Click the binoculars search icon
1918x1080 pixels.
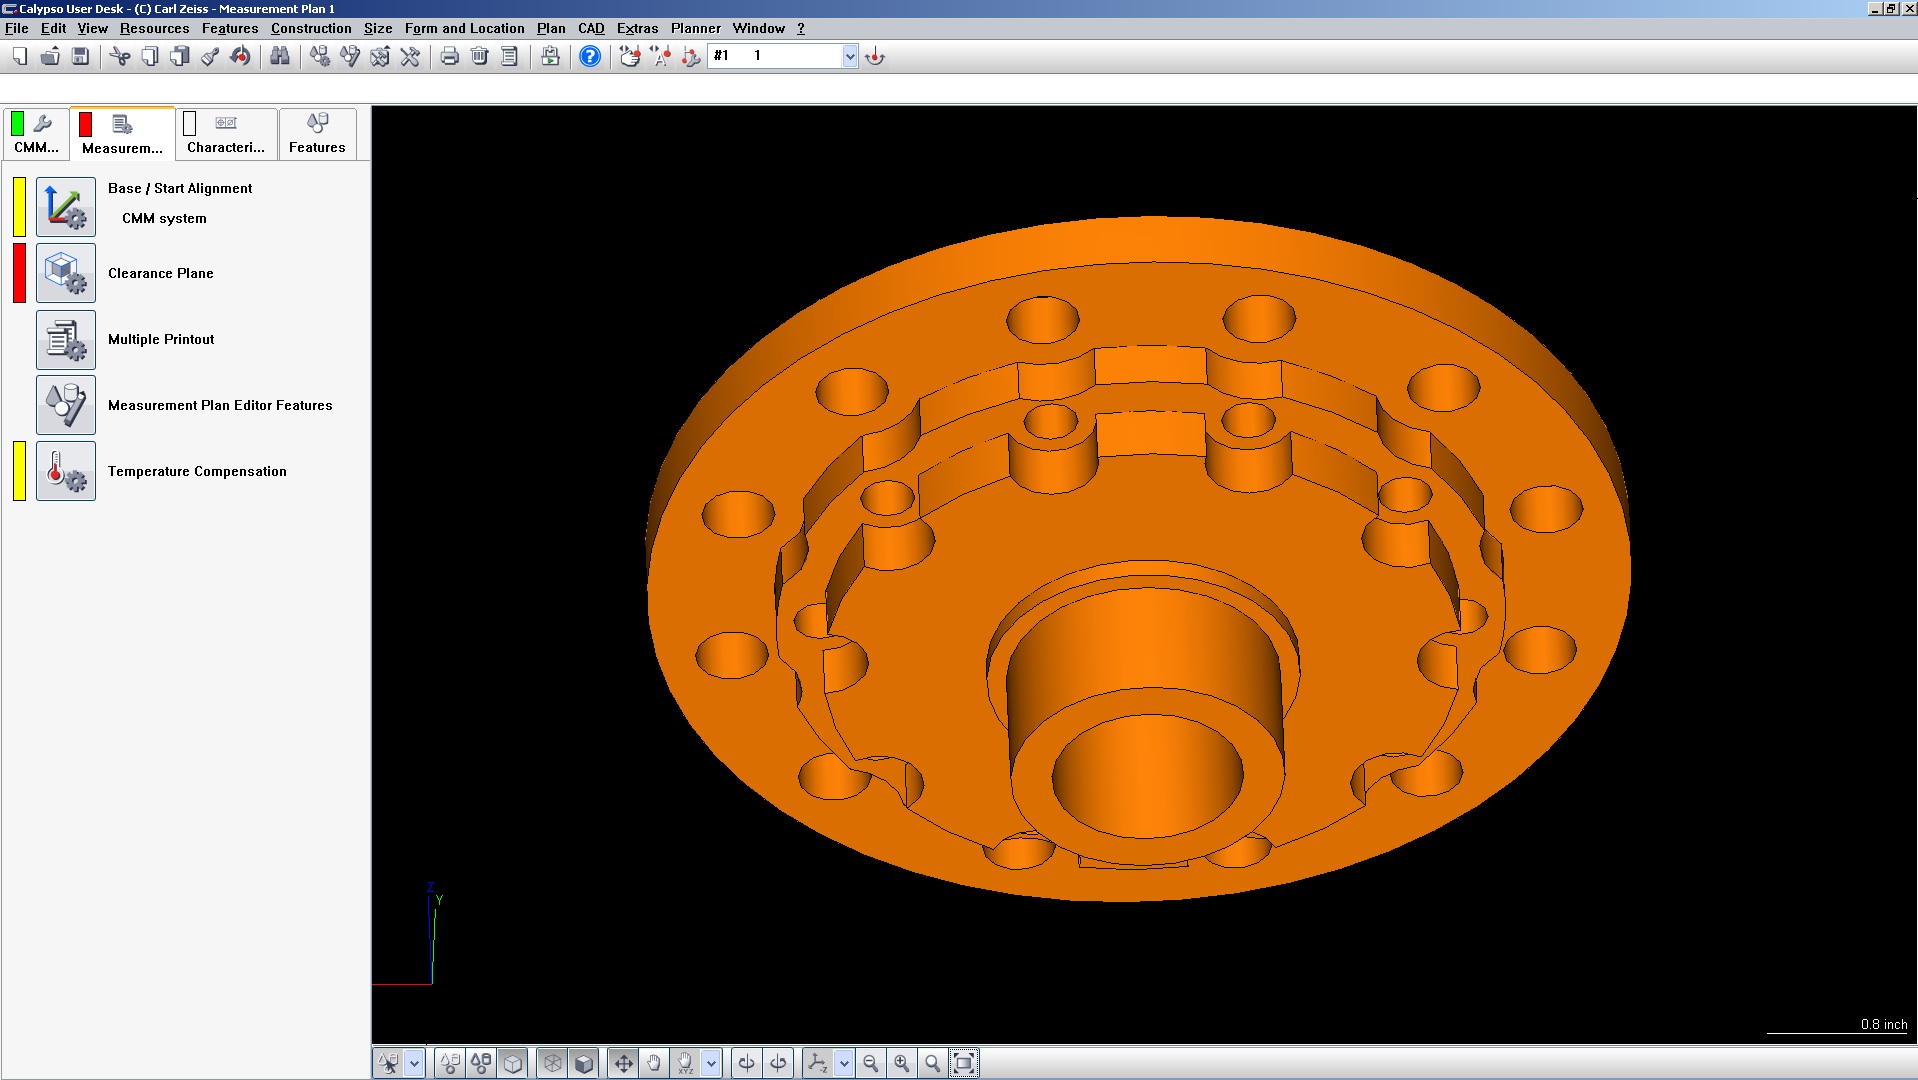(280, 57)
